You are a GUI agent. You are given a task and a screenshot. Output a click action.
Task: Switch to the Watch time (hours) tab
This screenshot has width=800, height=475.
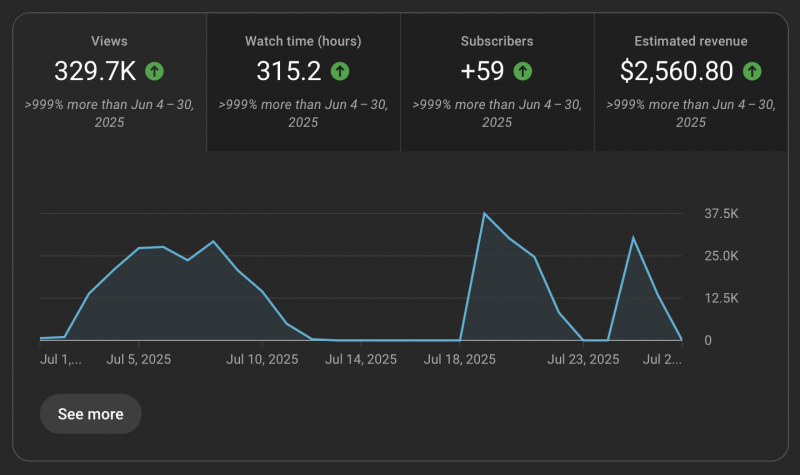pyautogui.click(x=303, y=82)
